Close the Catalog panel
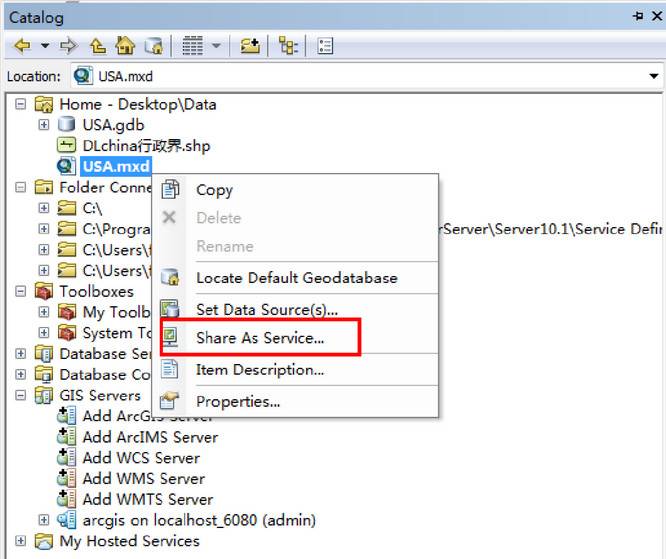Image resolution: width=666 pixels, height=559 pixels. [657, 16]
